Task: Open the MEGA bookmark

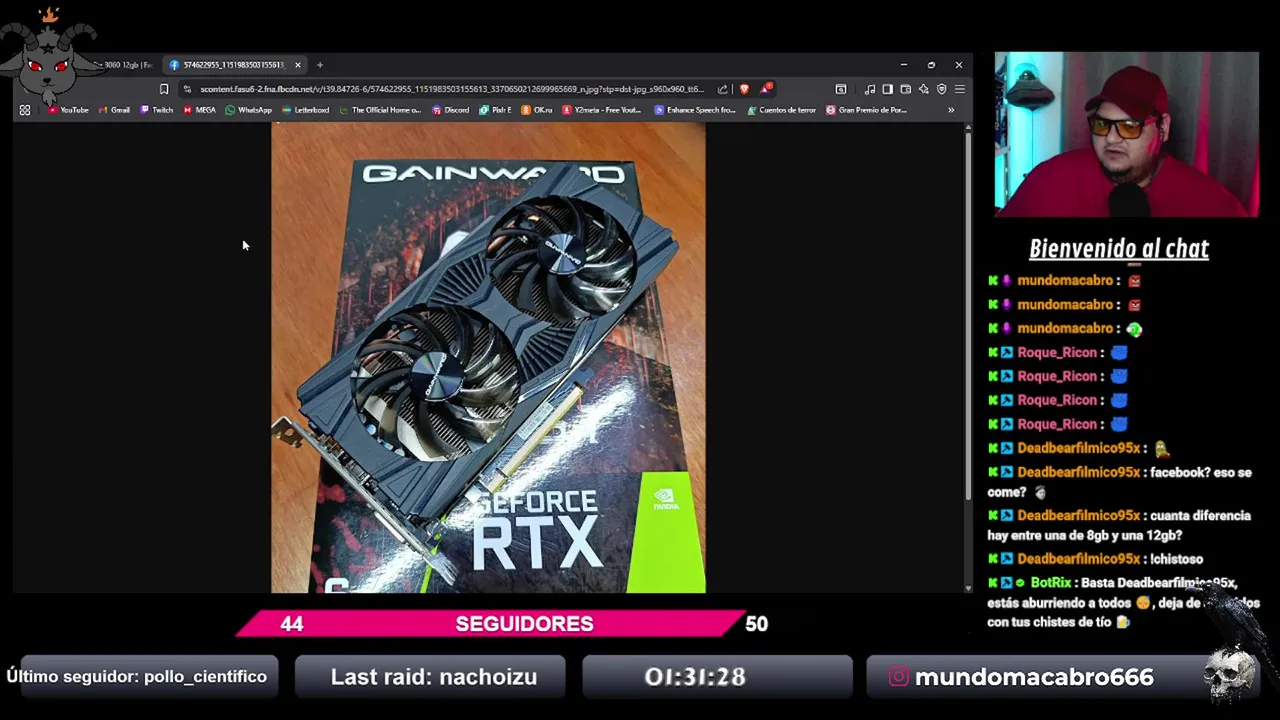Action: coord(200,110)
